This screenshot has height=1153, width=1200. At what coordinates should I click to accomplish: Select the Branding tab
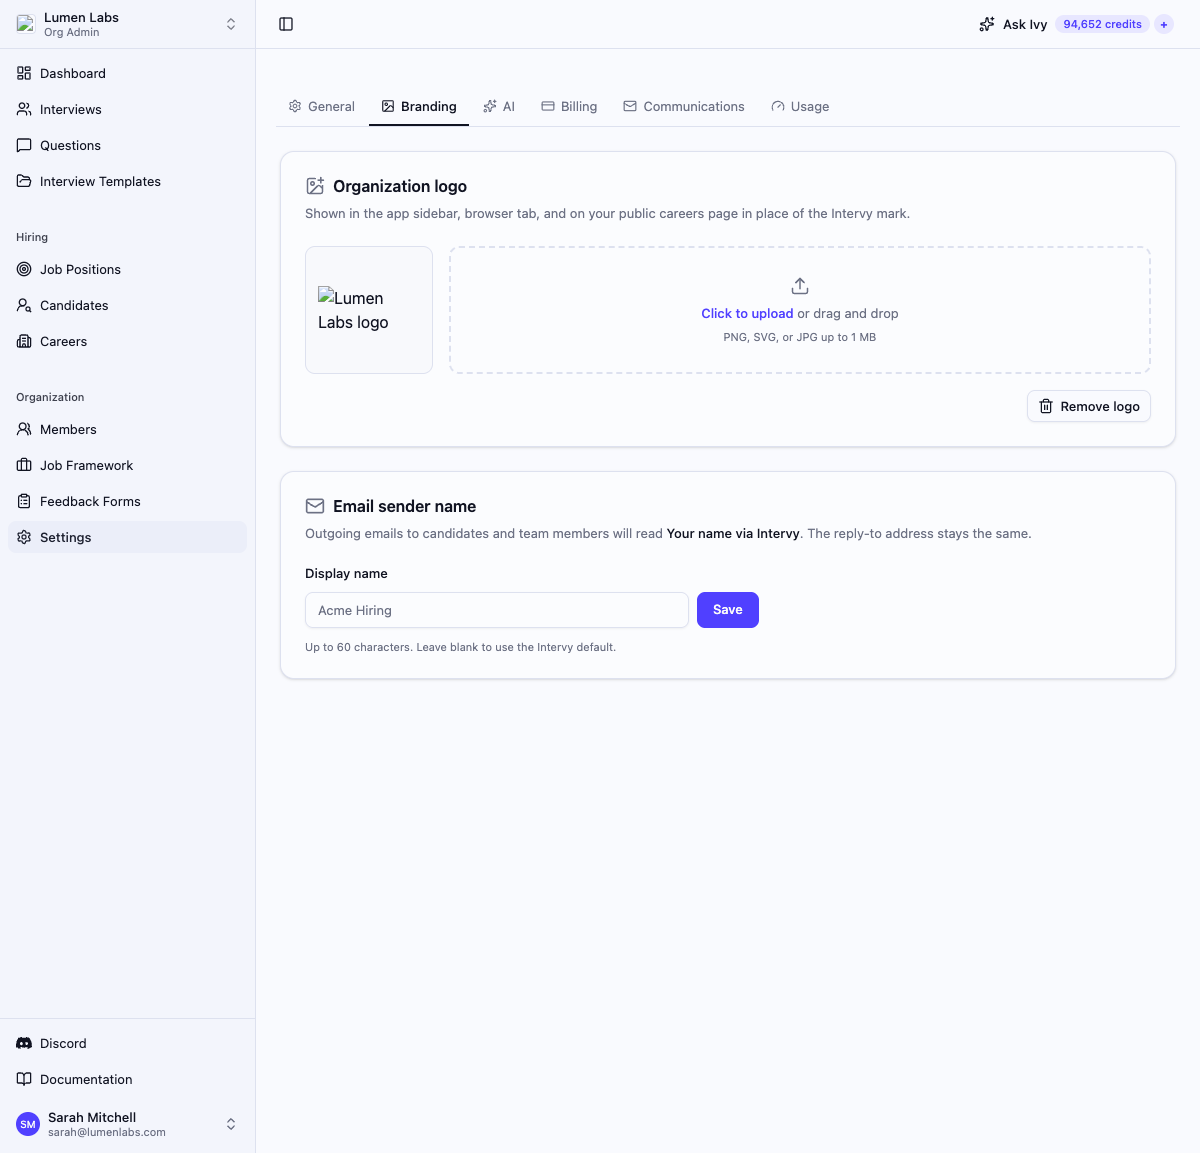coord(419,106)
